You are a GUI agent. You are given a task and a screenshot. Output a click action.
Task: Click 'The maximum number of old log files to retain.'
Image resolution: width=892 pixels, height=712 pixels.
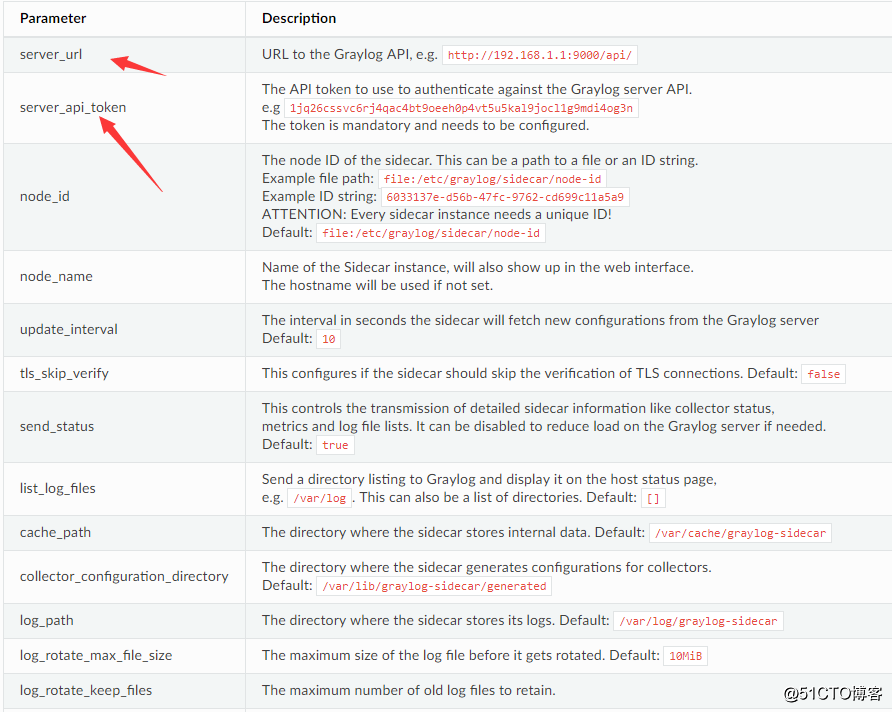(x=408, y=690)
